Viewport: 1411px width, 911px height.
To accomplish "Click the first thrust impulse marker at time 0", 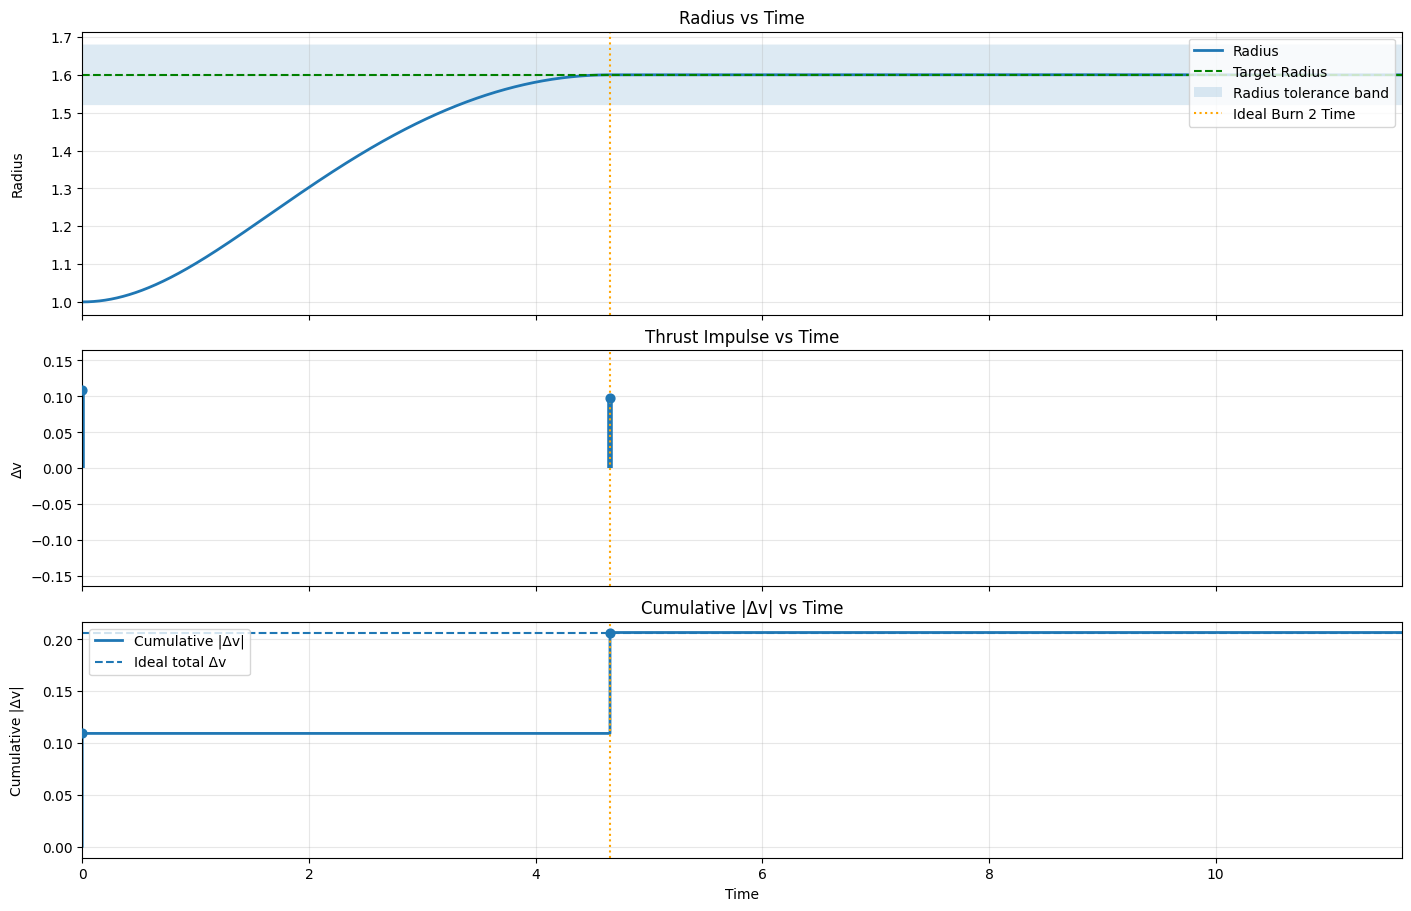I will (x=82, y=390).
